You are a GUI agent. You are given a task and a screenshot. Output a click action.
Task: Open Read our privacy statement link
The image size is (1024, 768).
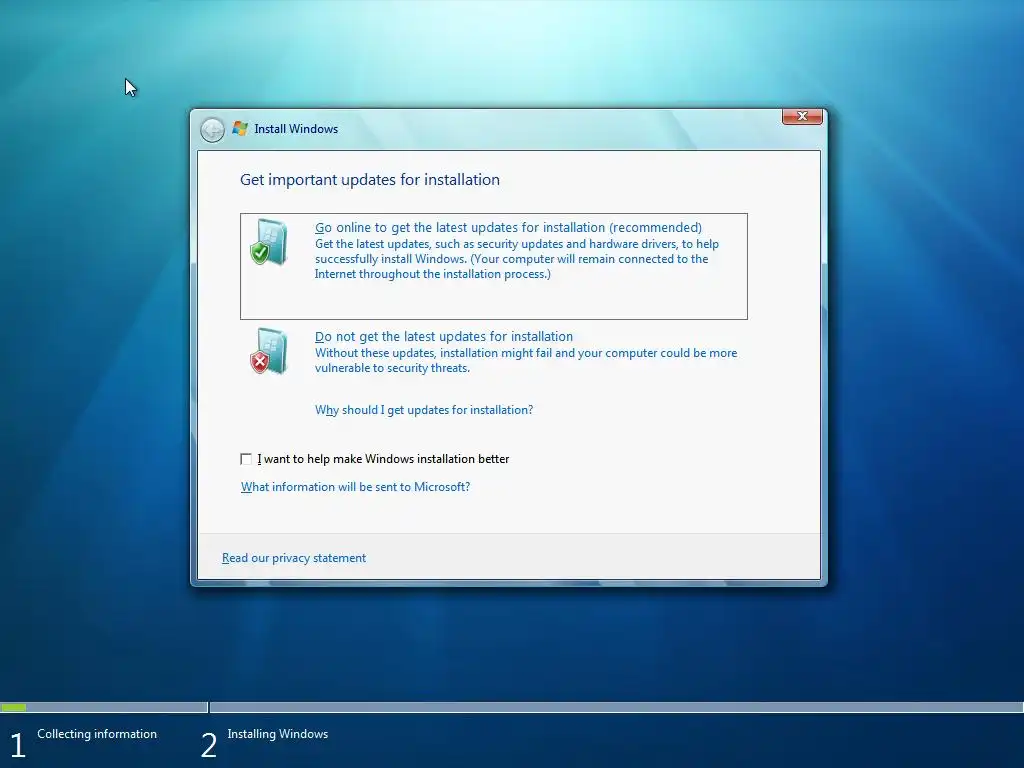[x=294, y=558]
